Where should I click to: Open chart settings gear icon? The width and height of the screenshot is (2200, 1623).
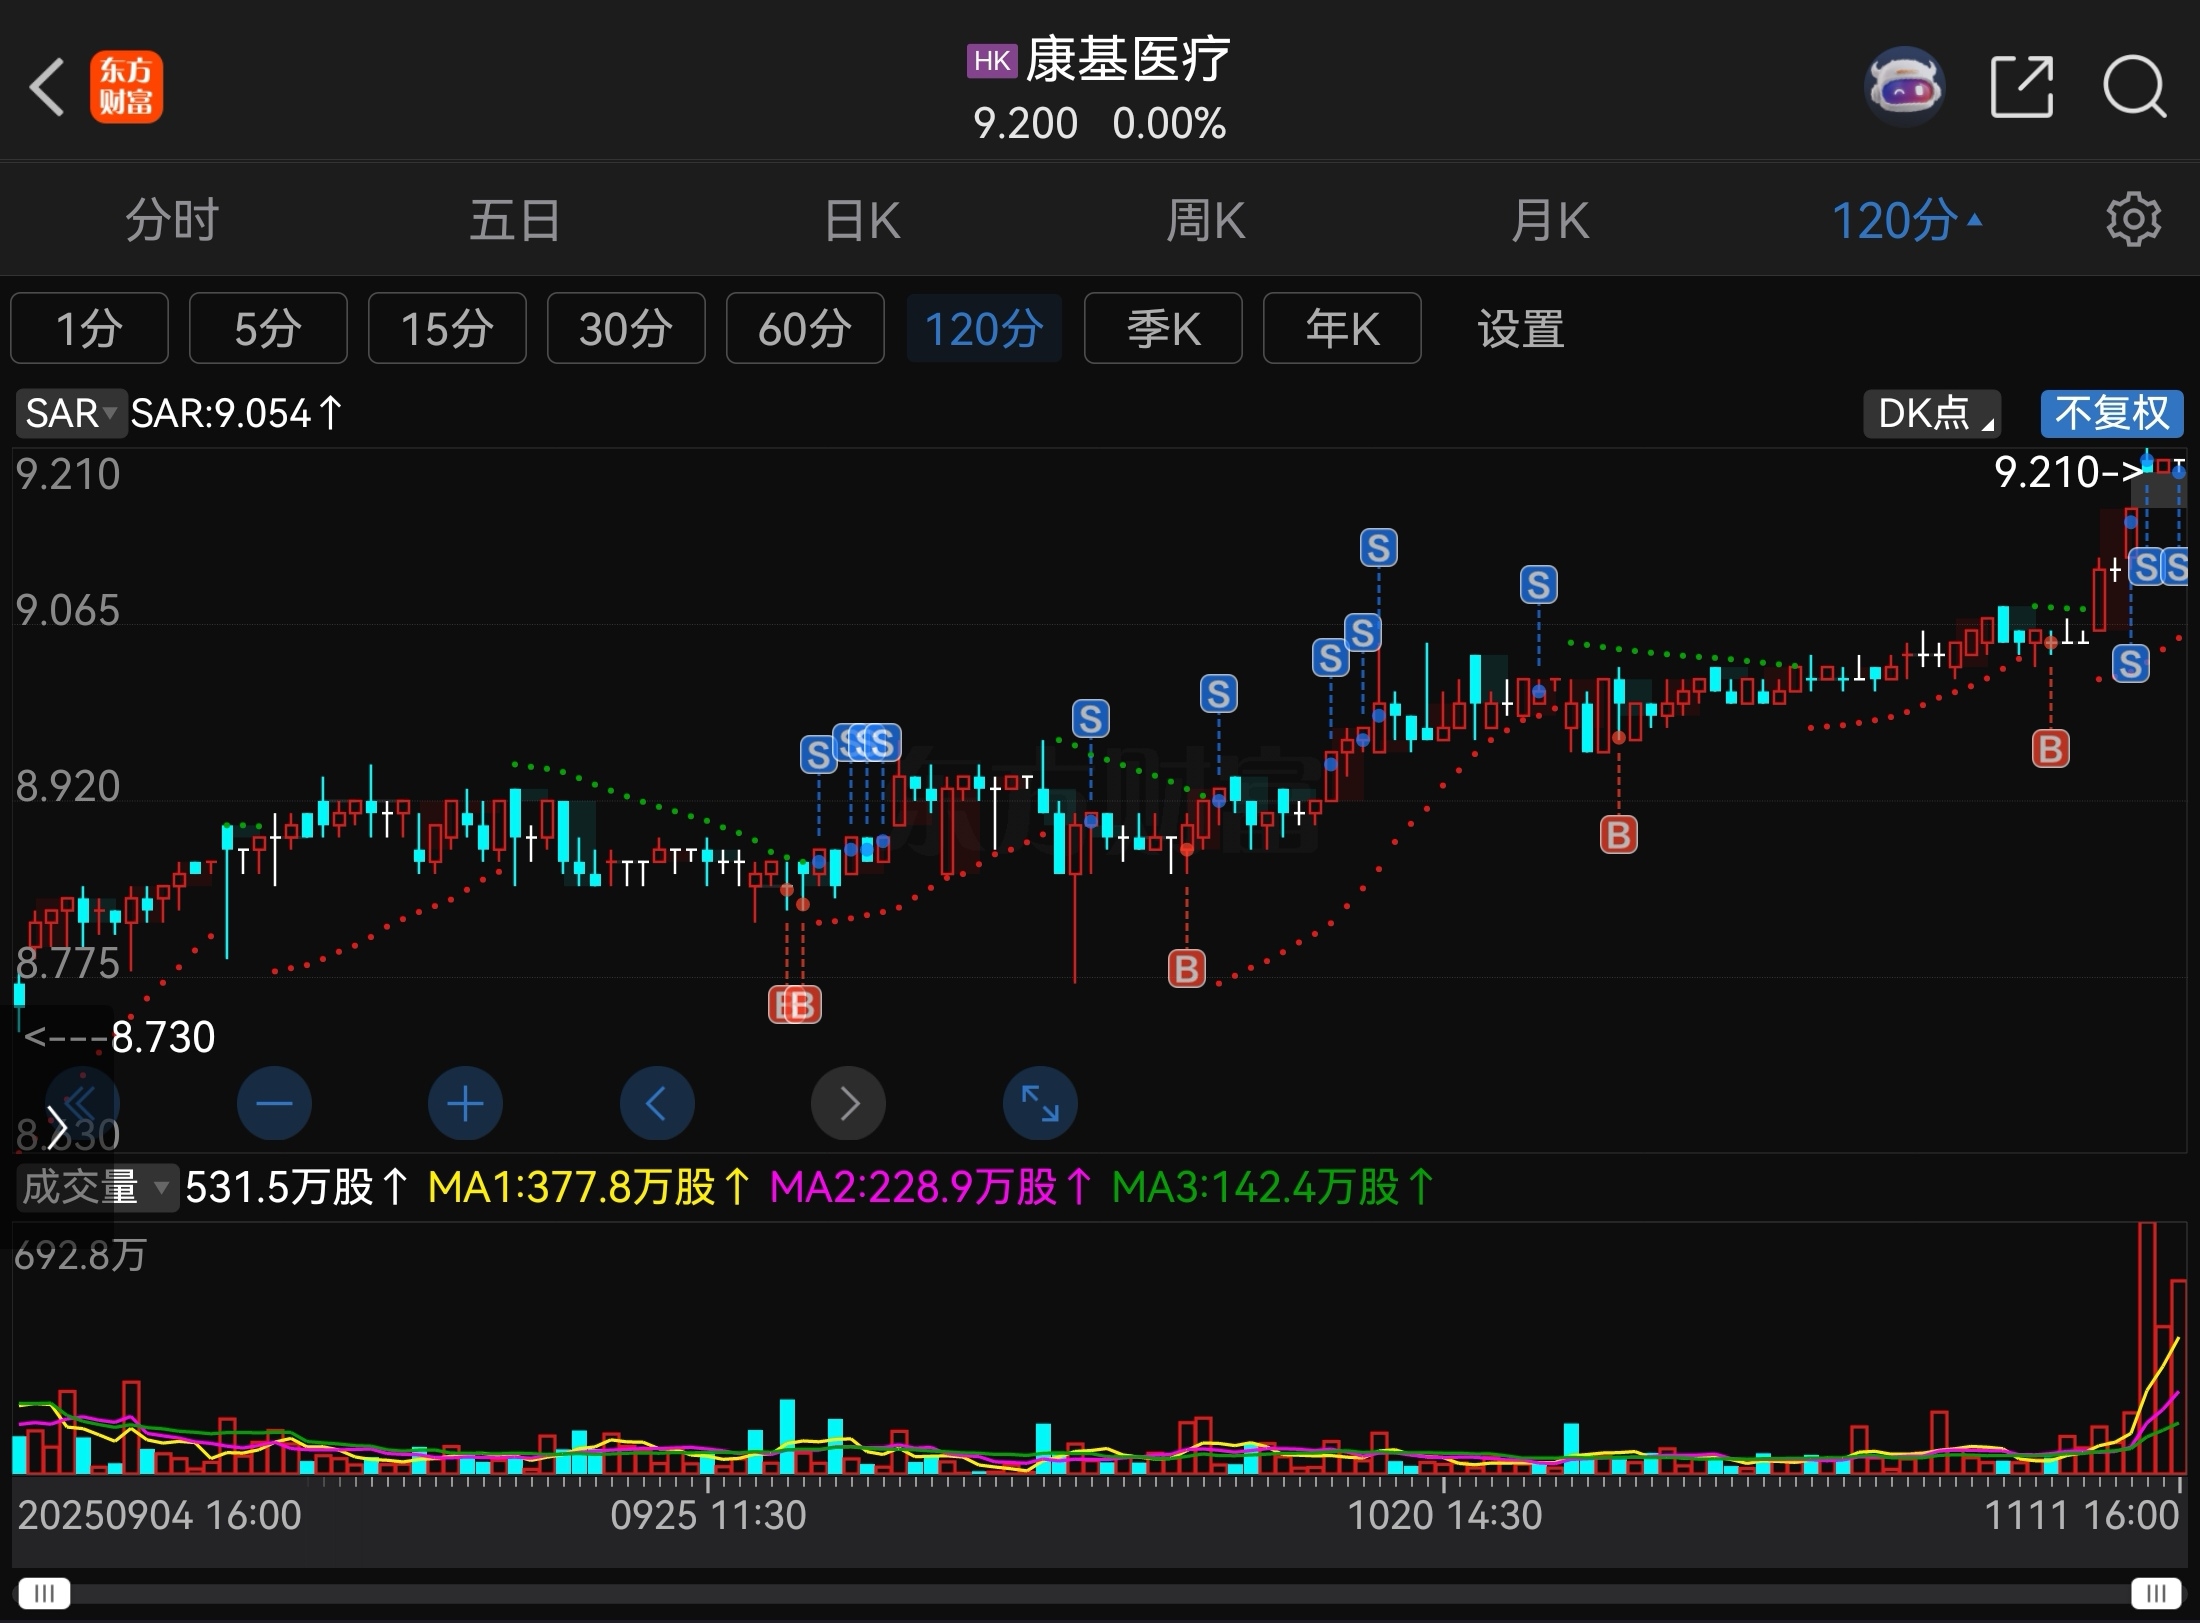(2133, 220)
